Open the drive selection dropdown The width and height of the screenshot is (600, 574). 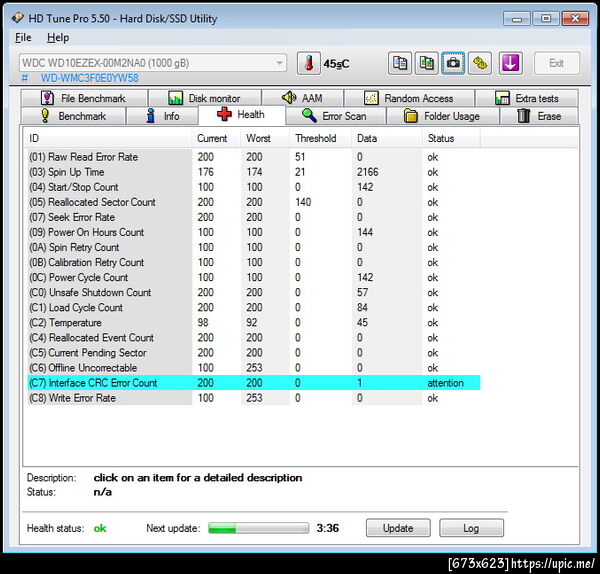(x=153, y=63)
